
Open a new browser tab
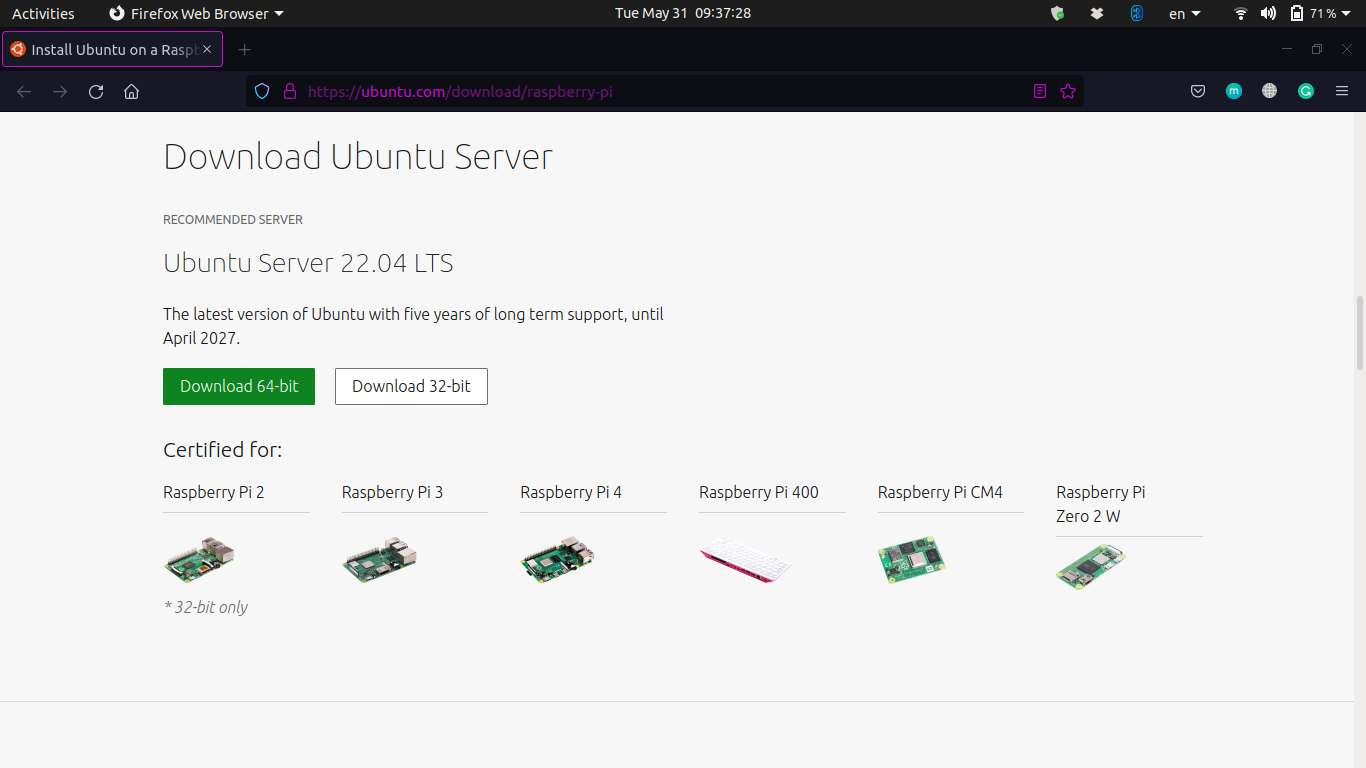(x=245, y=48)
